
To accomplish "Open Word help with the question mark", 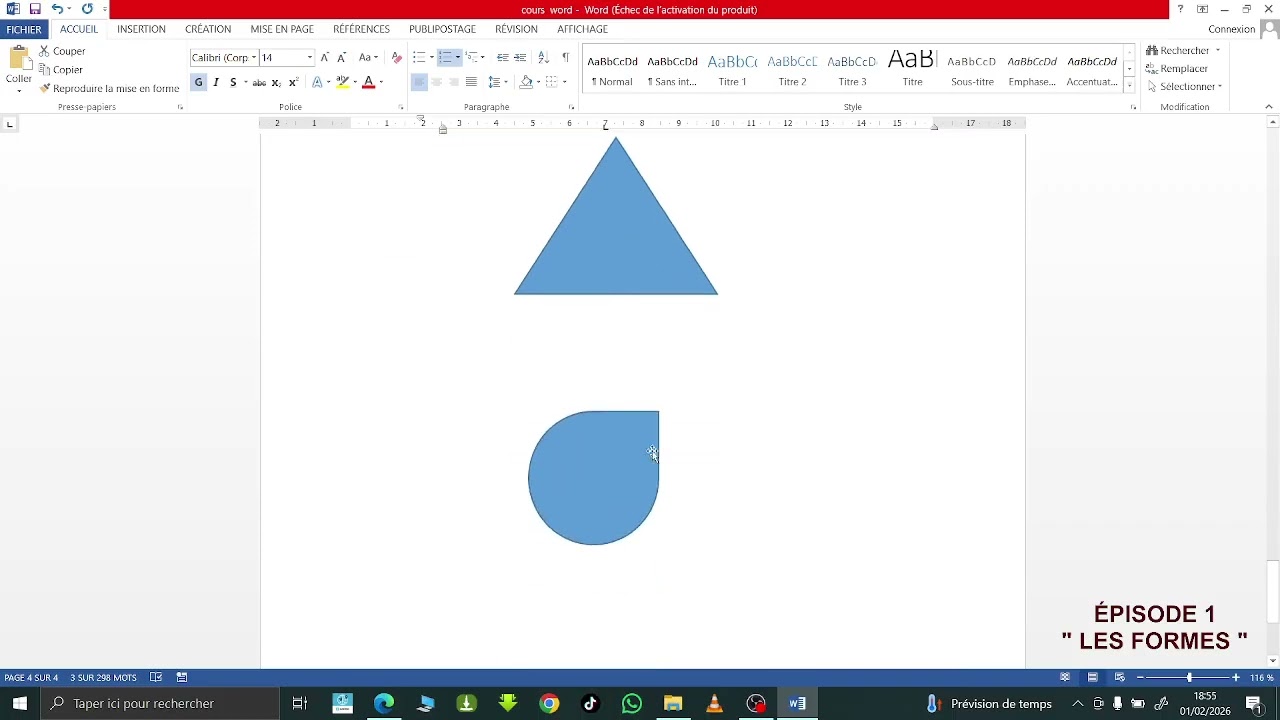I will [x=1180, y=9].
